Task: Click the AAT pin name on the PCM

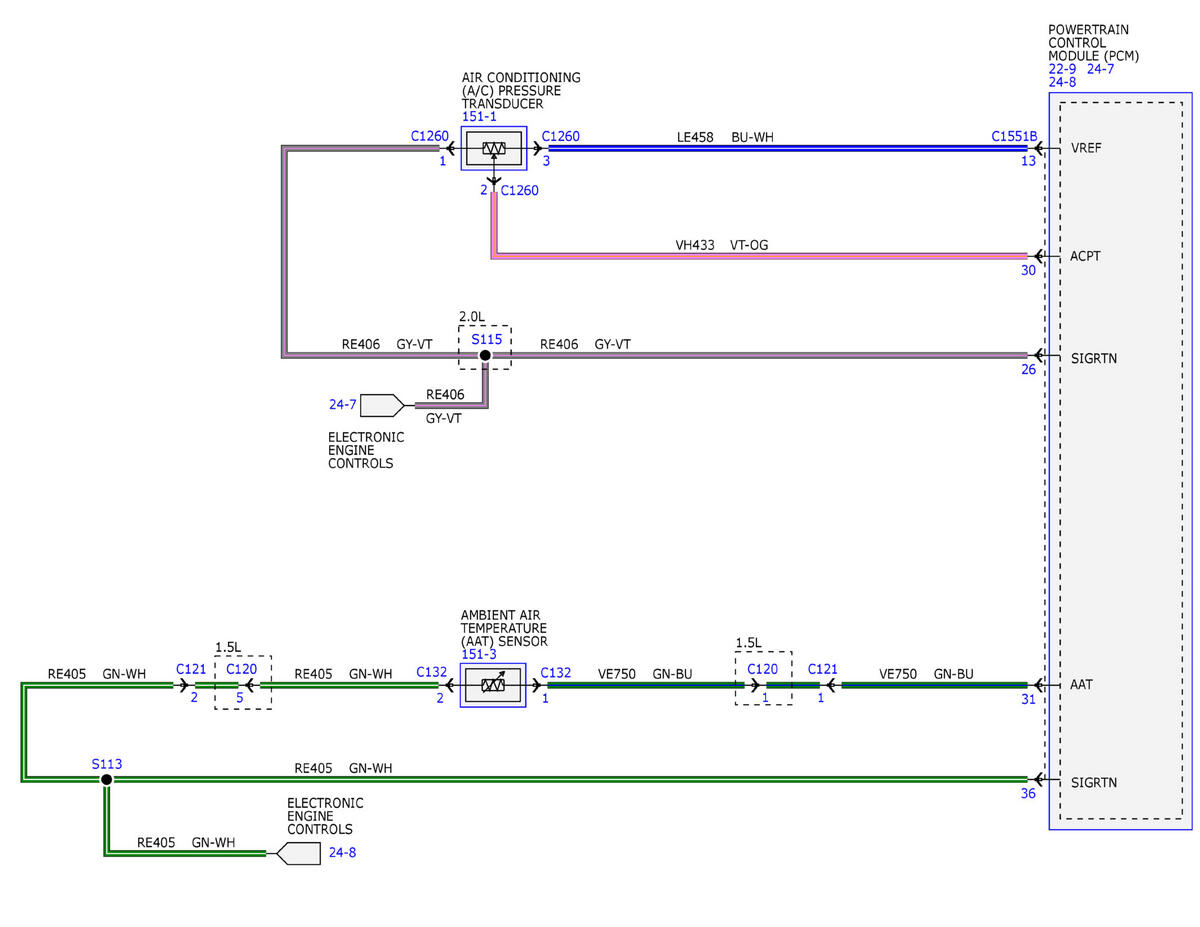Action: (x=1081, y=685)
